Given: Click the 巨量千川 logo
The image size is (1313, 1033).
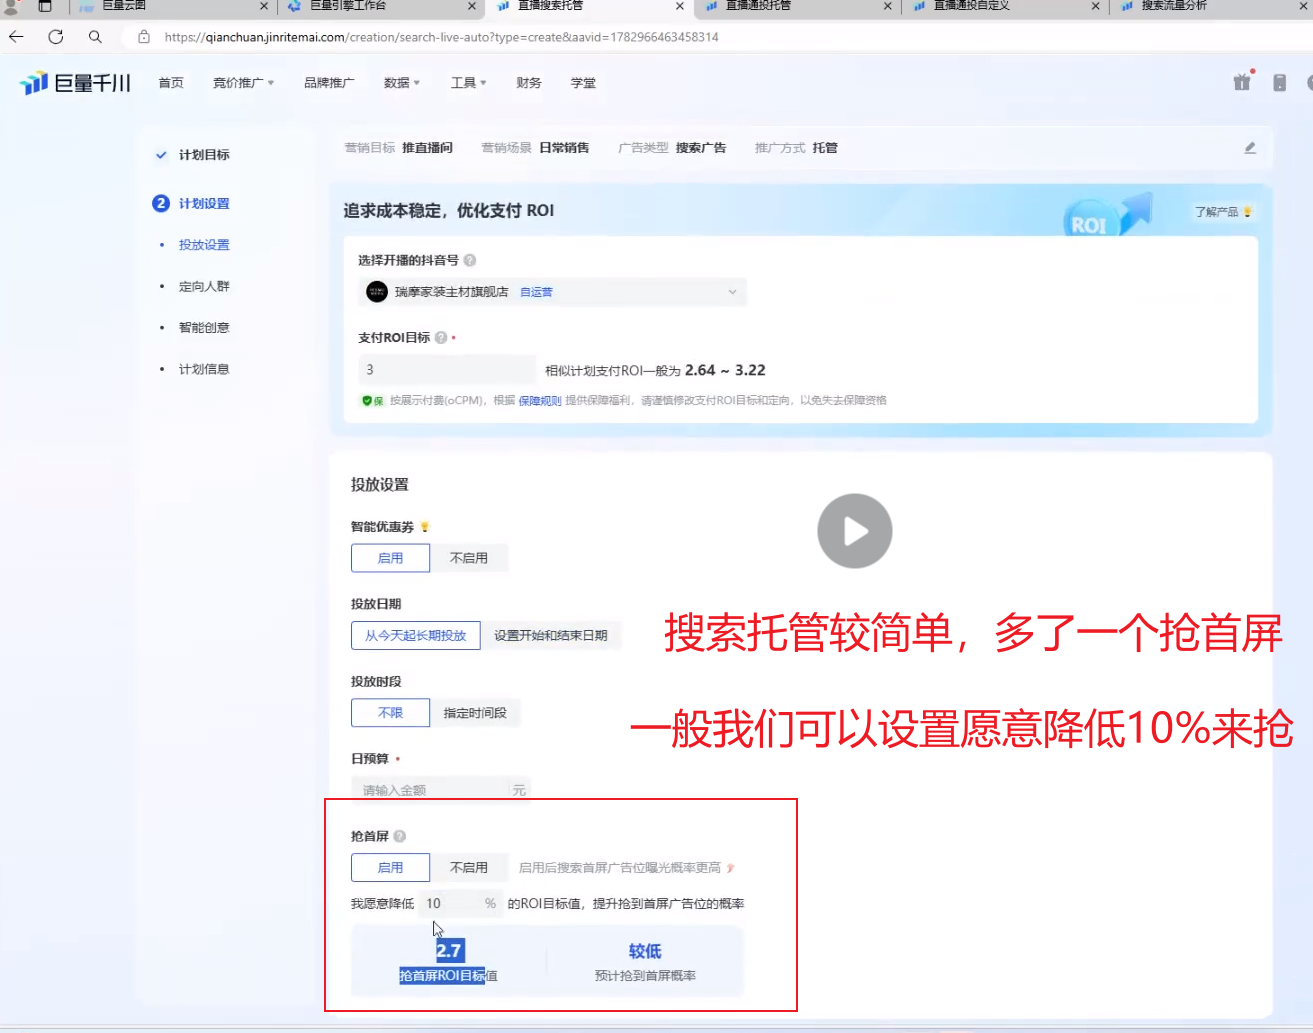Looking at the screenshot, I should tap(76, 83).
